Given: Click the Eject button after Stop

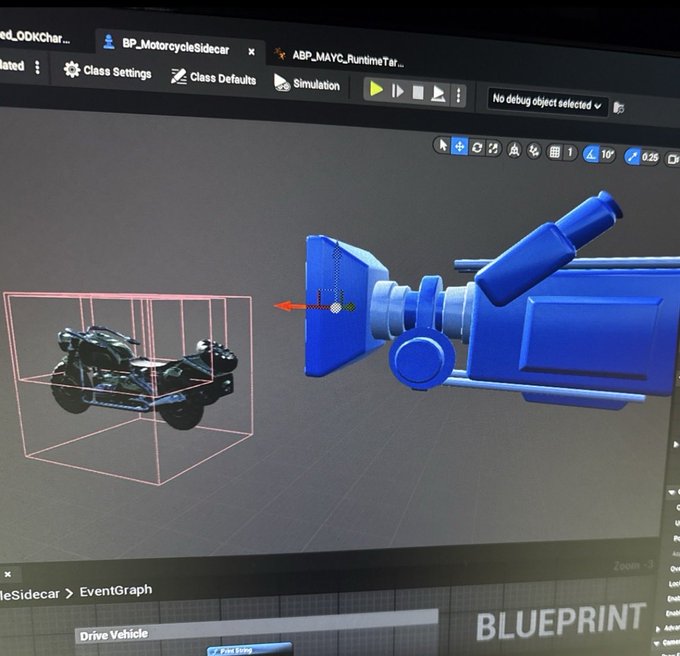Looking at the screenshot, I should (438, 94).
